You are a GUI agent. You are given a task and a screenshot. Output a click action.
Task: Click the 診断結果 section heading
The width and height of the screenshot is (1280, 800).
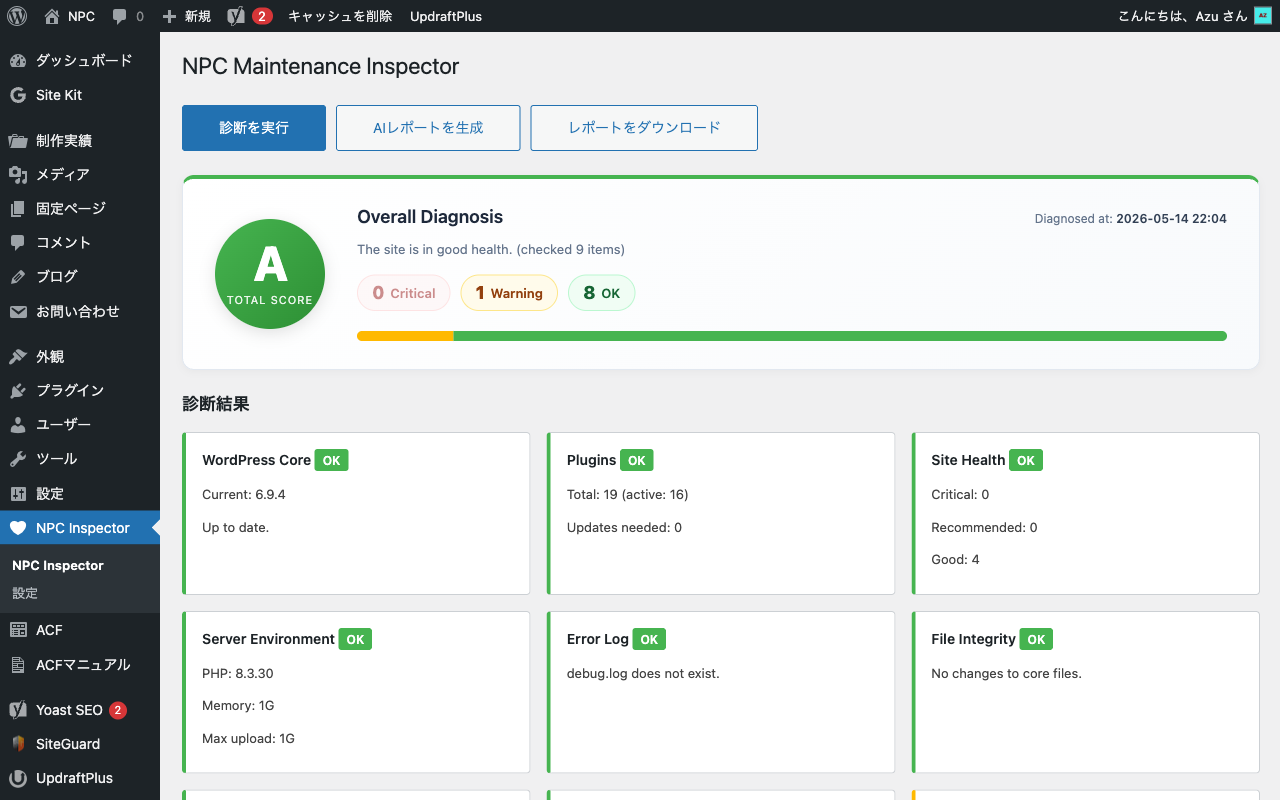(216, 404)
